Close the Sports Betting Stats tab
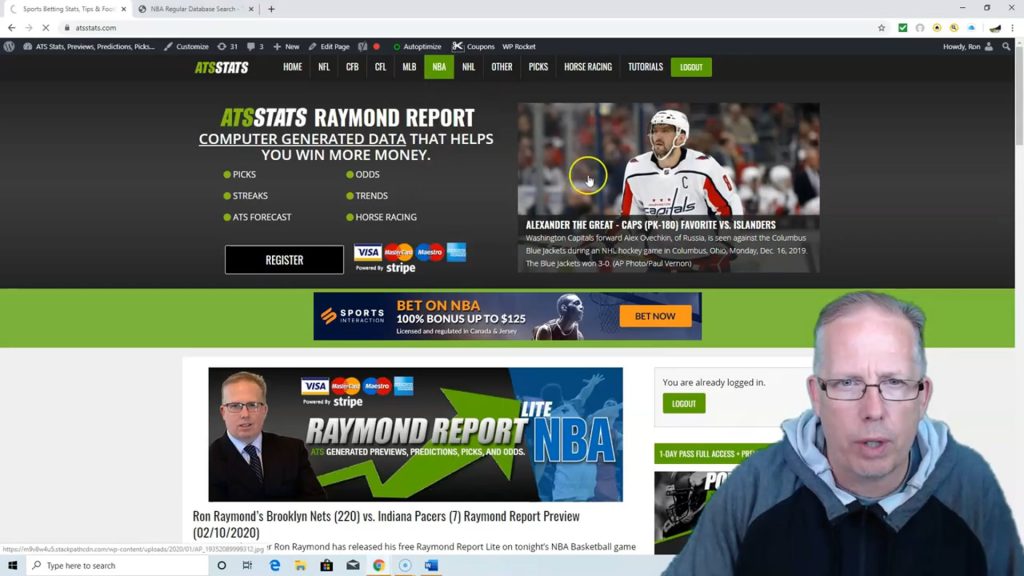 (x=123, y=9)
